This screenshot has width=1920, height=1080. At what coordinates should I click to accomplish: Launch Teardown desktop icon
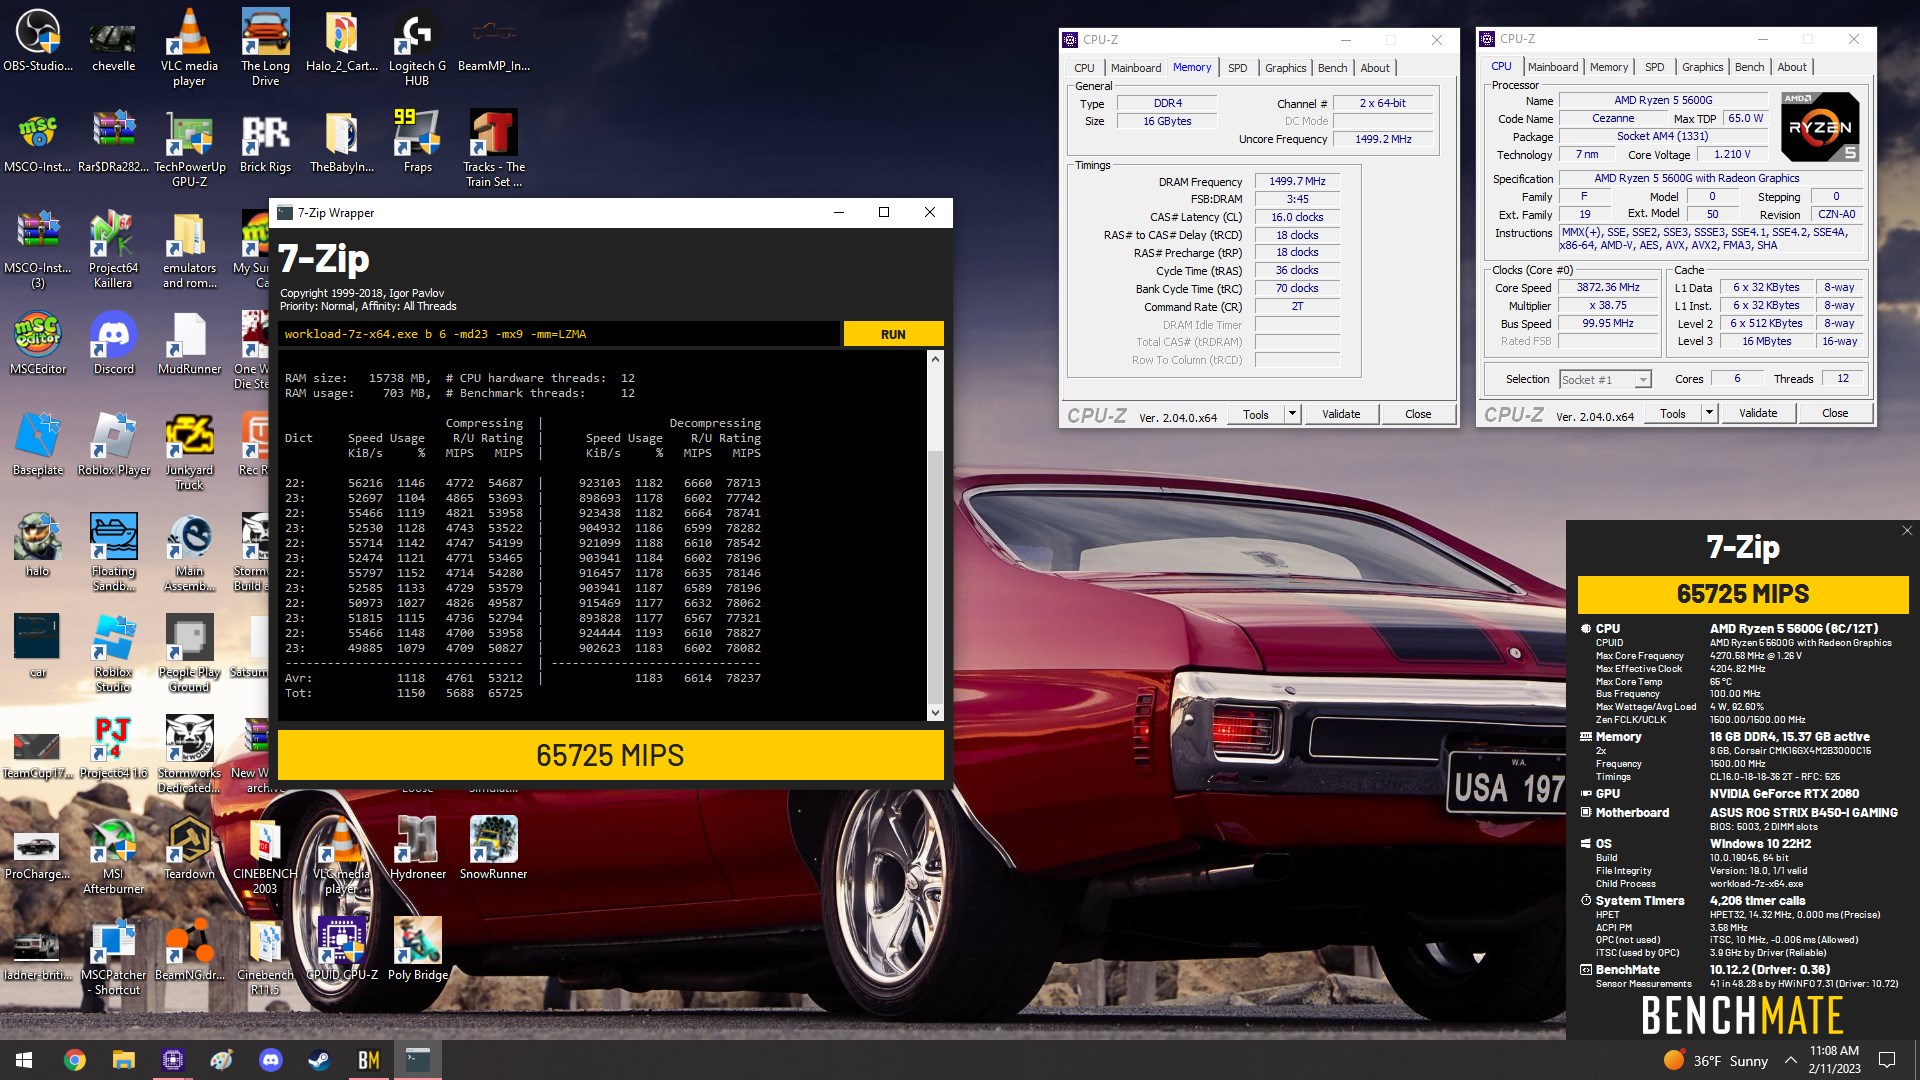189,848
